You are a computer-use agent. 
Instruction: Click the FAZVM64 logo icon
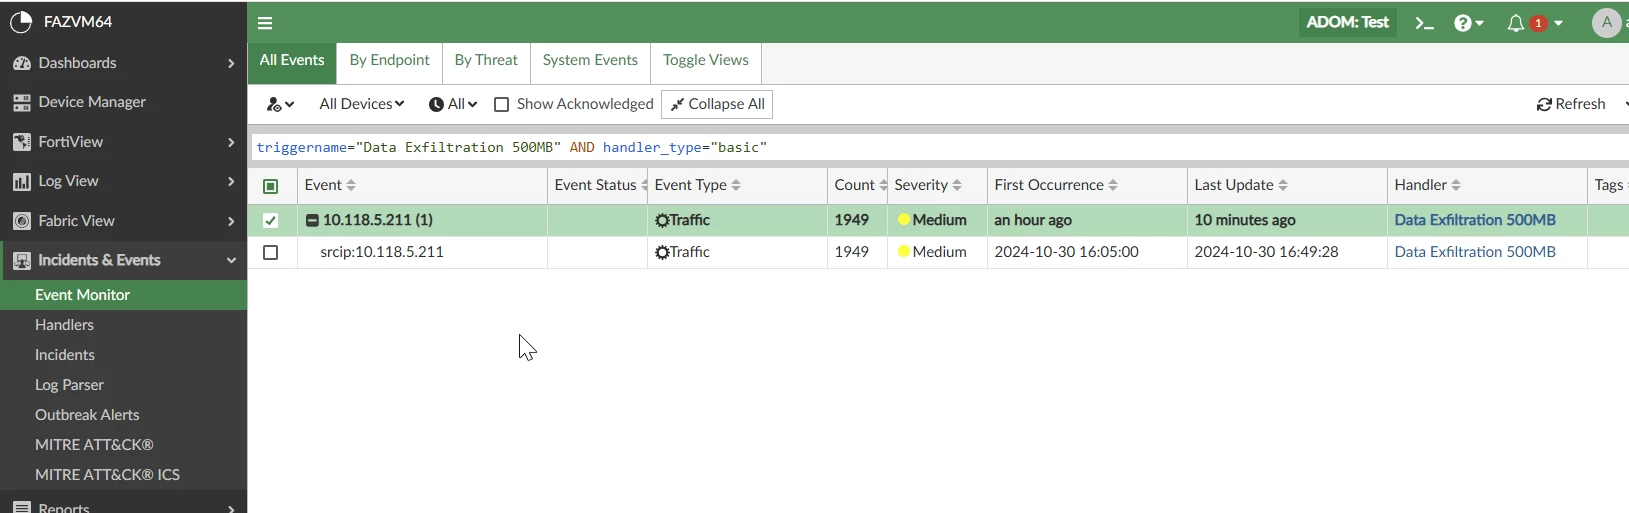pyautogui.click(x=21, y=21)
